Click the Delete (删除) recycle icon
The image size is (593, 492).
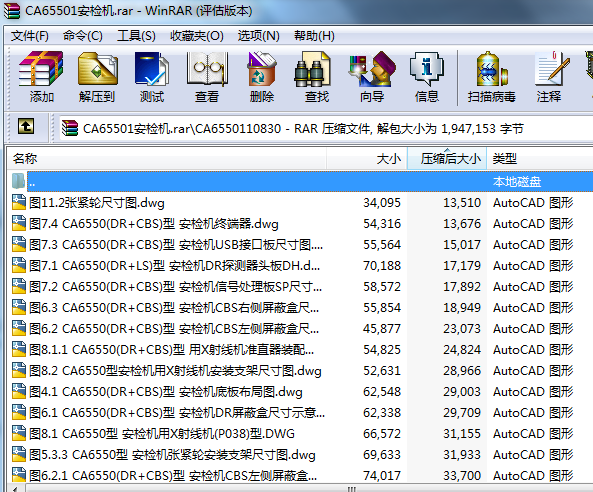(x=262, y=69)
